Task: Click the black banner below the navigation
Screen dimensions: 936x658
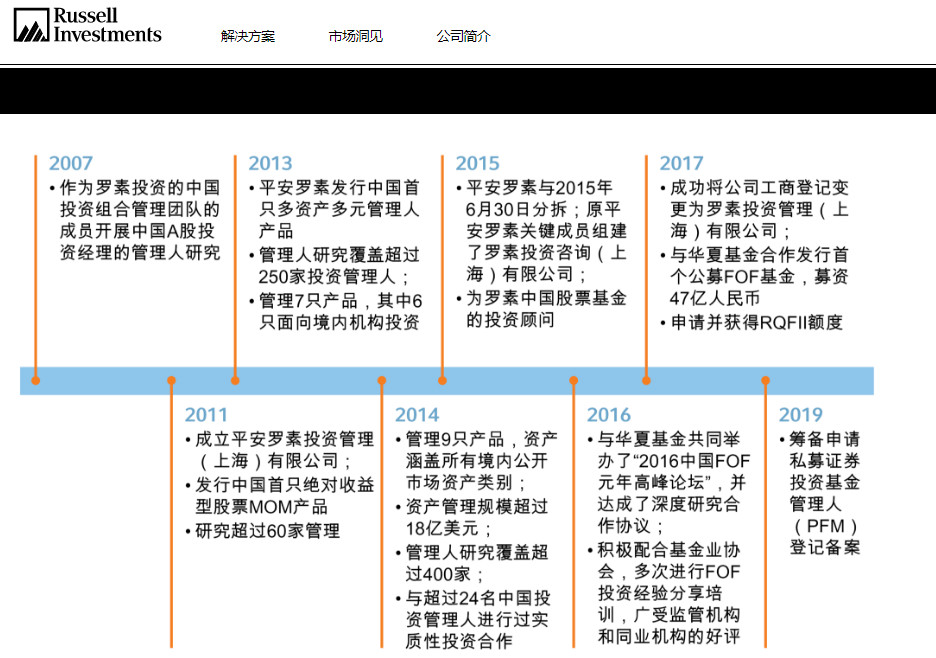Action: click(x=468, y=91)
